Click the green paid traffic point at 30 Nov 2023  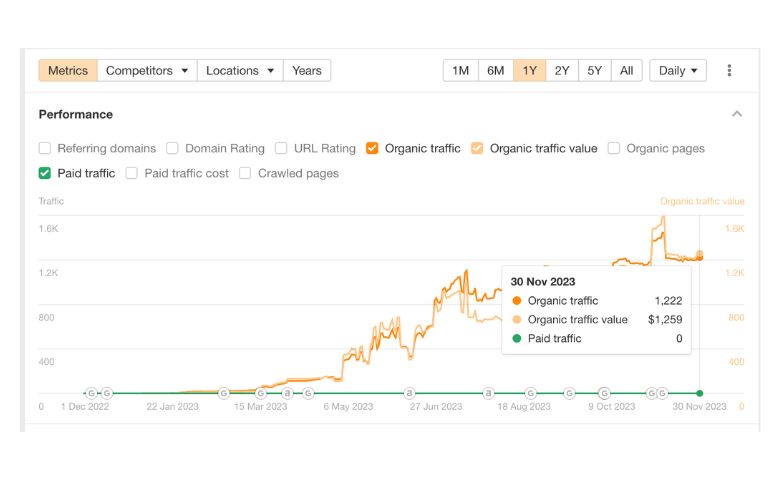(x=700, y=393)
